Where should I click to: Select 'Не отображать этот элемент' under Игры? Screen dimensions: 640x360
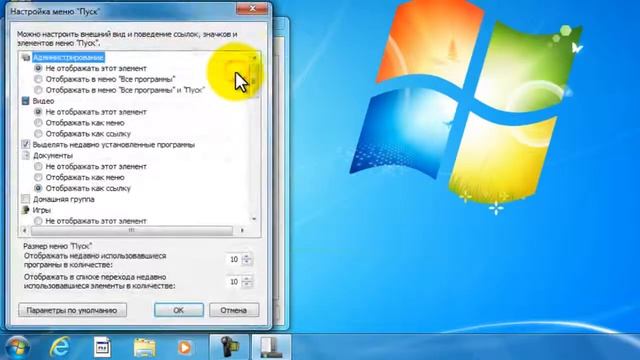[38, 221]
